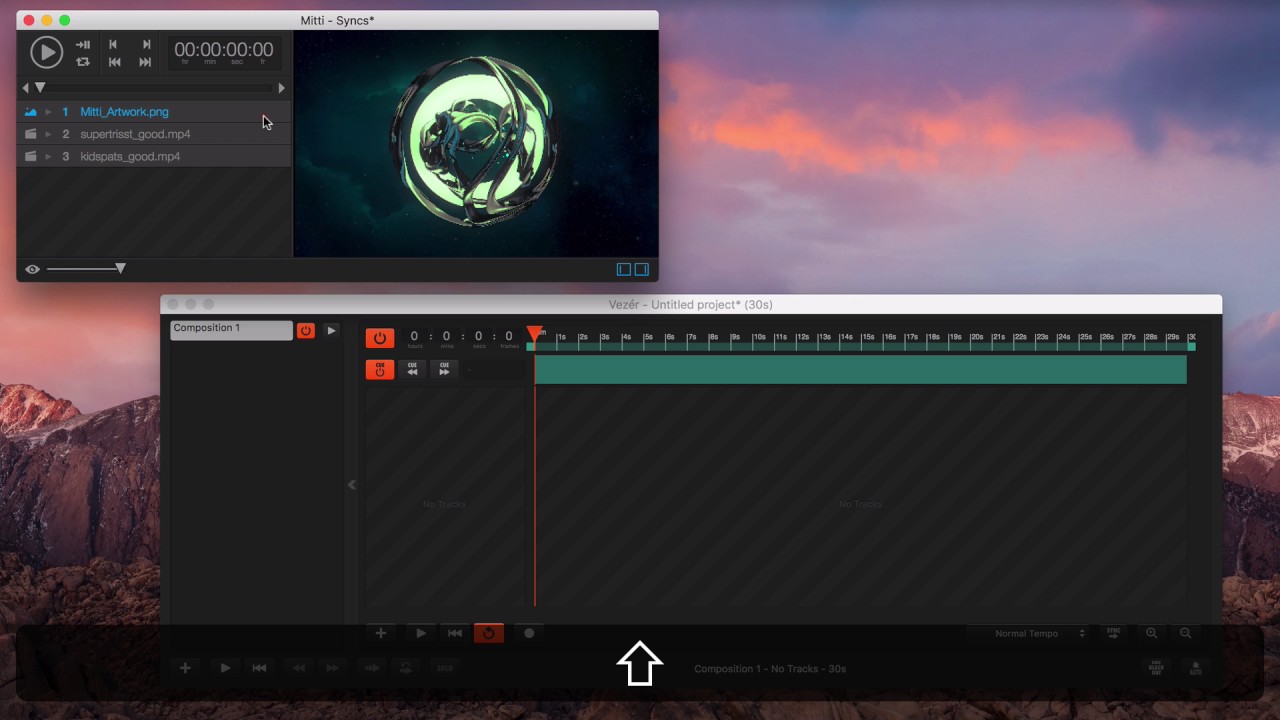Select the Mitti_Artwork.png cue name

124,112
